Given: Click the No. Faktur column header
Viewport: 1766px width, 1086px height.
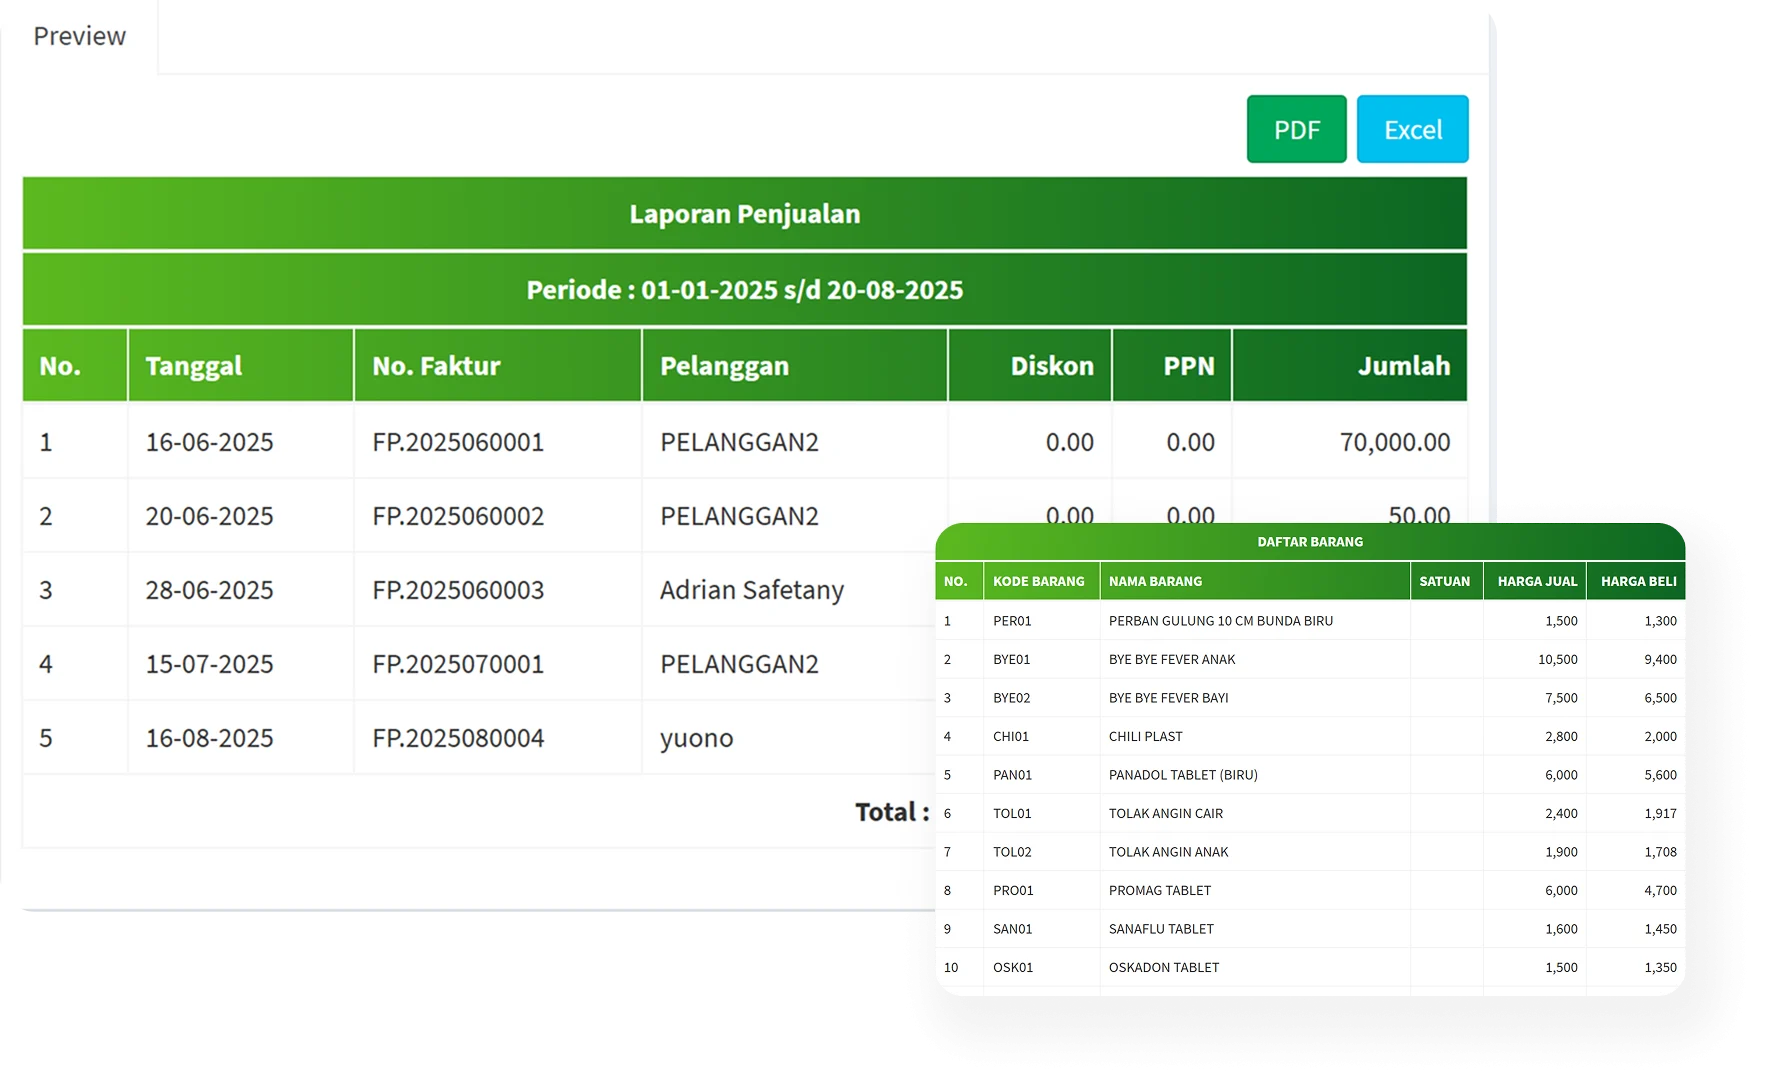Looking at the screenshot, I should pyautogui.click(x=436, y=366).
